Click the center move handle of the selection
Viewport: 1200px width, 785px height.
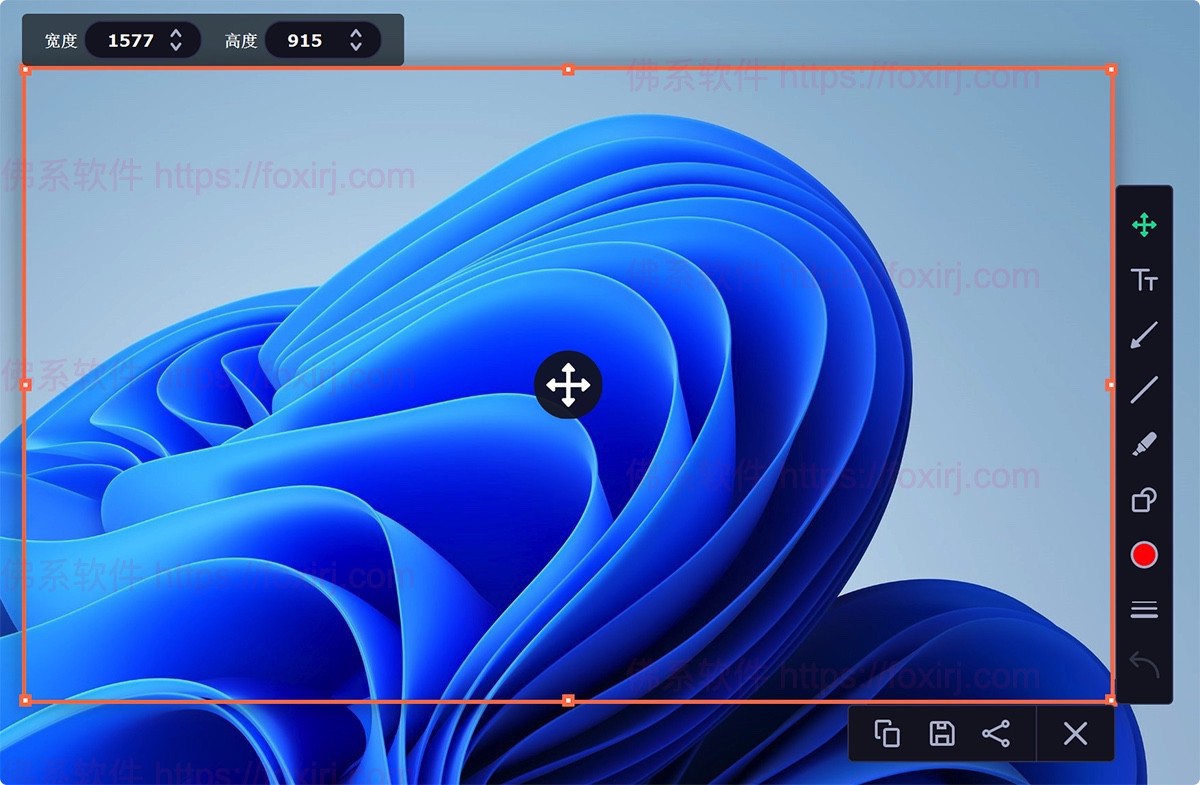pos(568,385)
